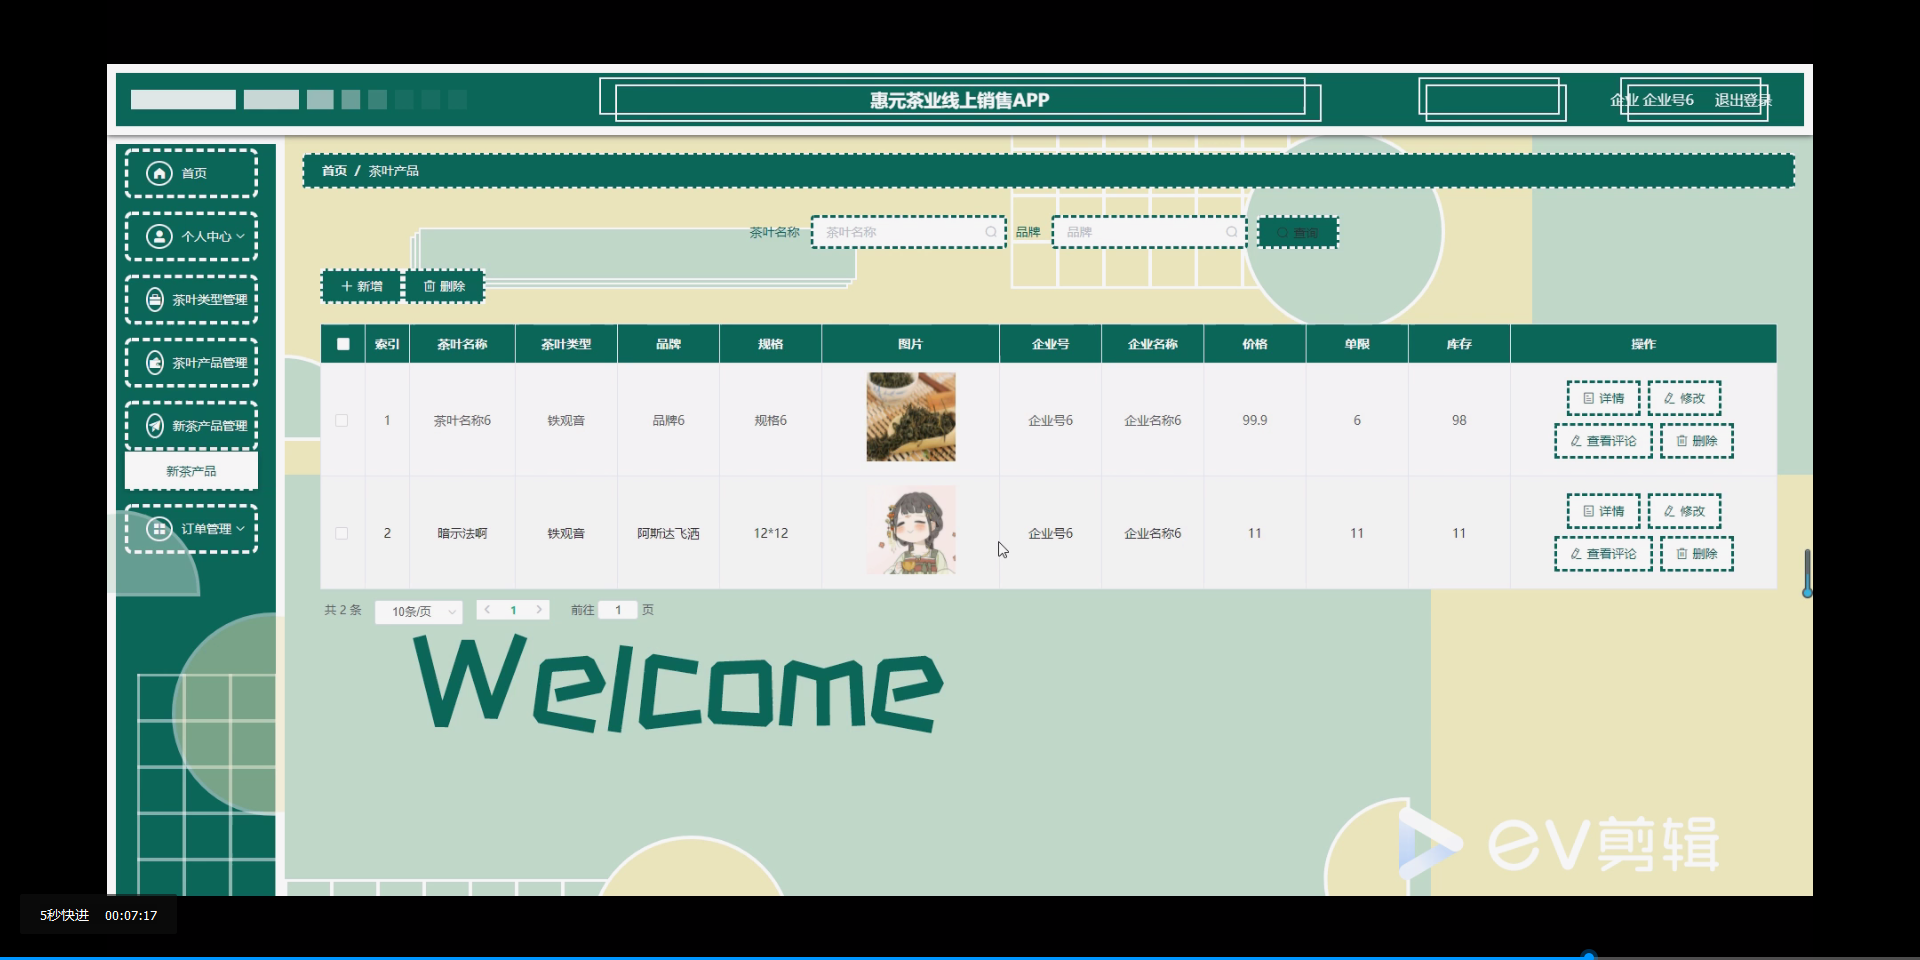This screenshot has width=1920, height=960.
Task: Click the 企业名称6 cell in the first row
Action: tap(1153, 420)
